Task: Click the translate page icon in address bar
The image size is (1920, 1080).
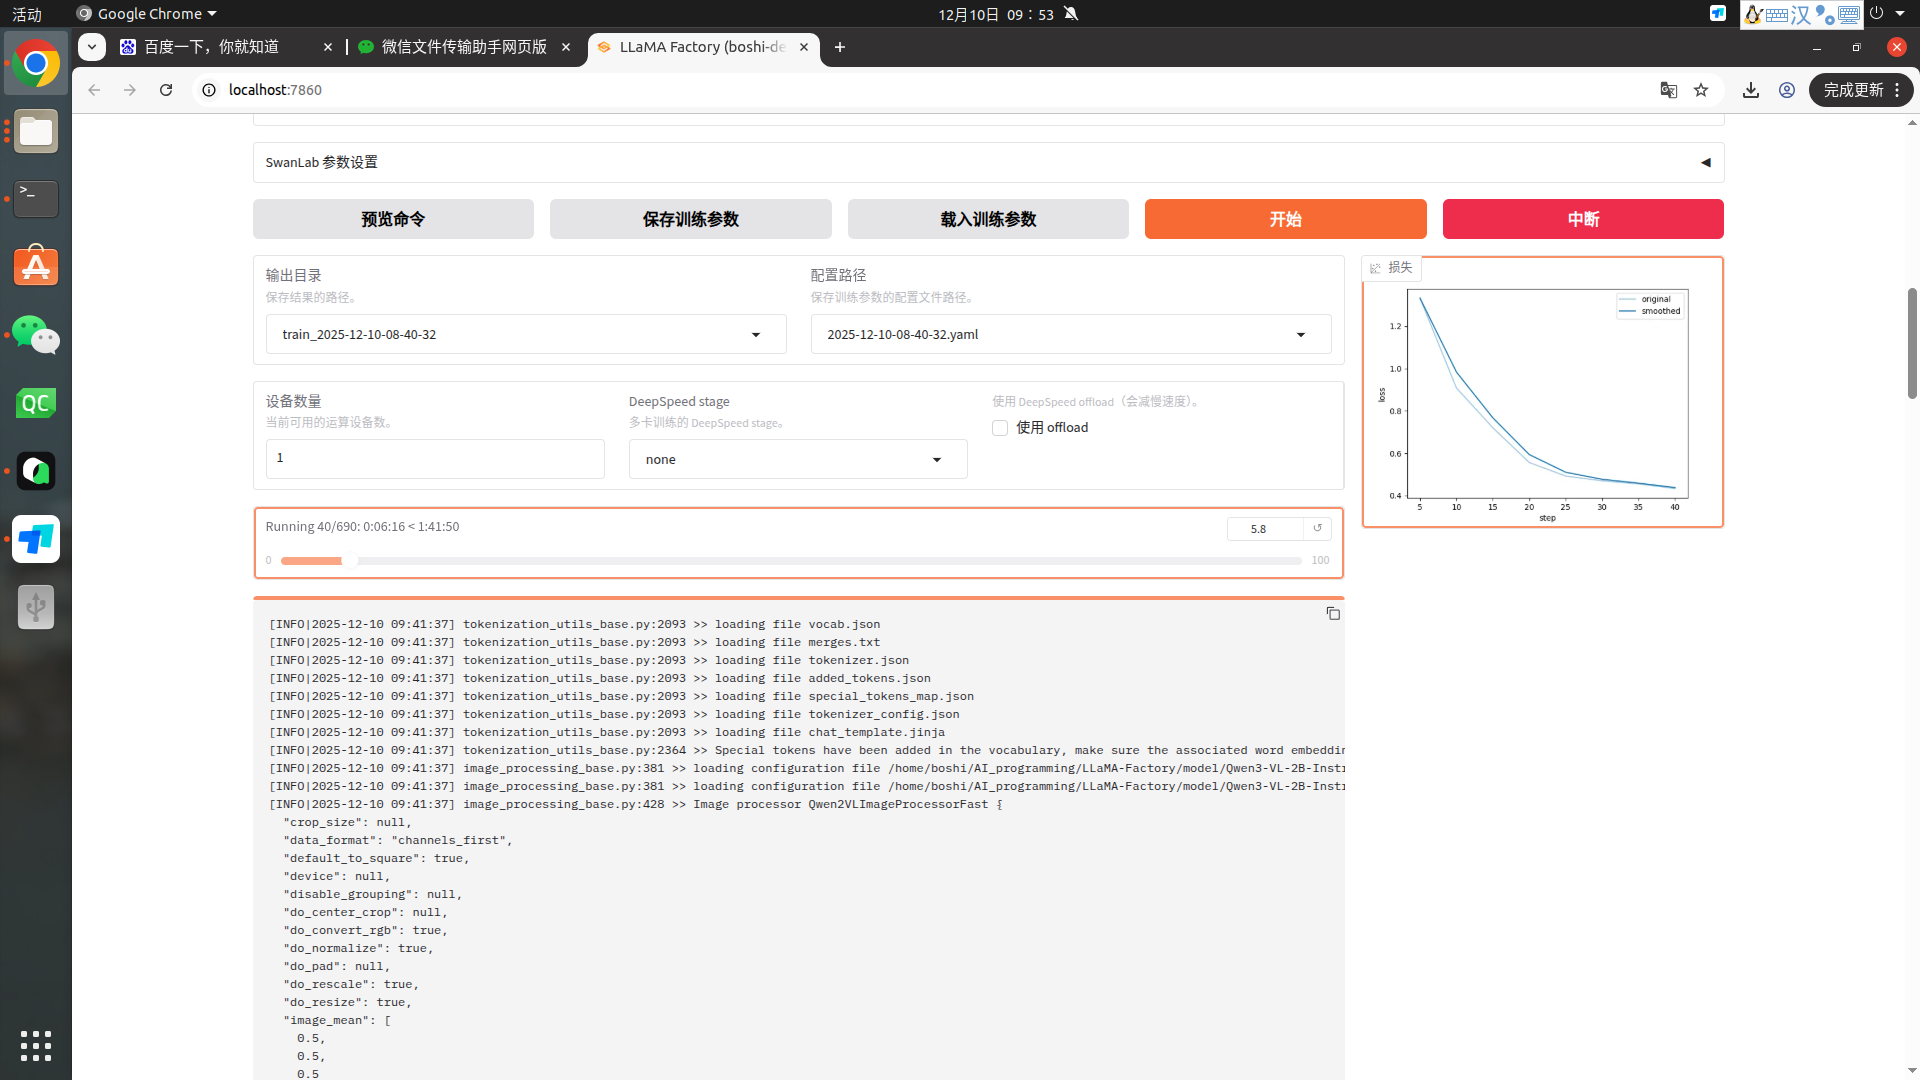Action: point(1668,90)
